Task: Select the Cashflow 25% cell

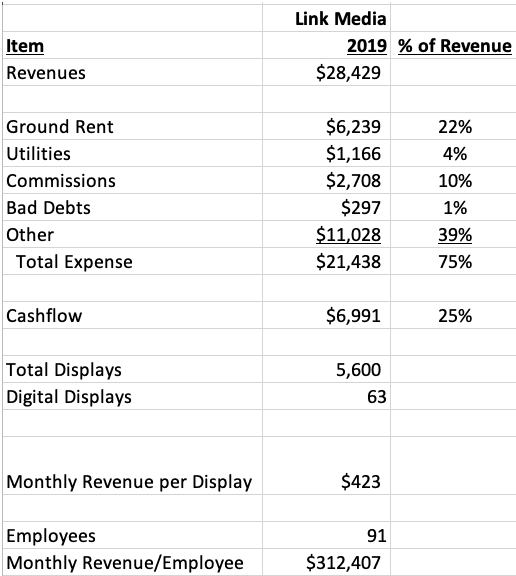Action: click(454, 315)
